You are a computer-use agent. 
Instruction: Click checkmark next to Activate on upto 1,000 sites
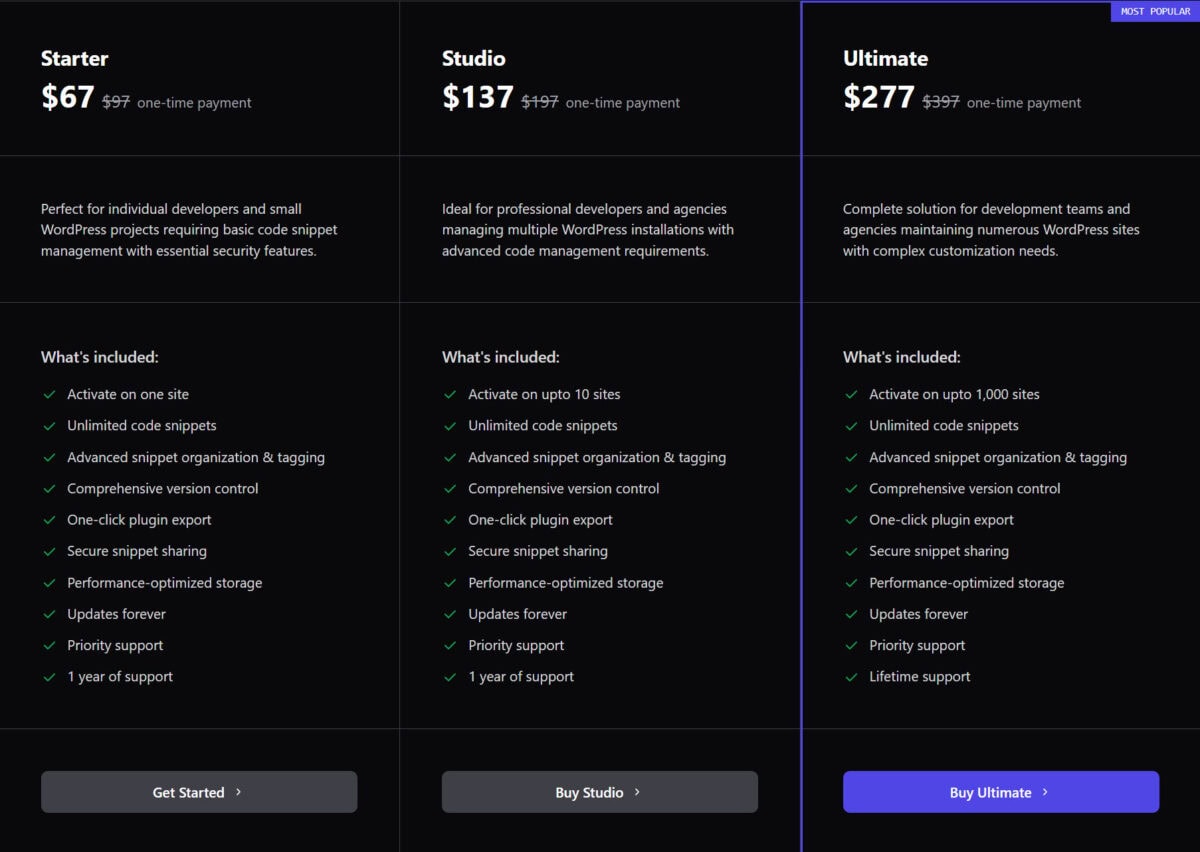pos(851,395)
